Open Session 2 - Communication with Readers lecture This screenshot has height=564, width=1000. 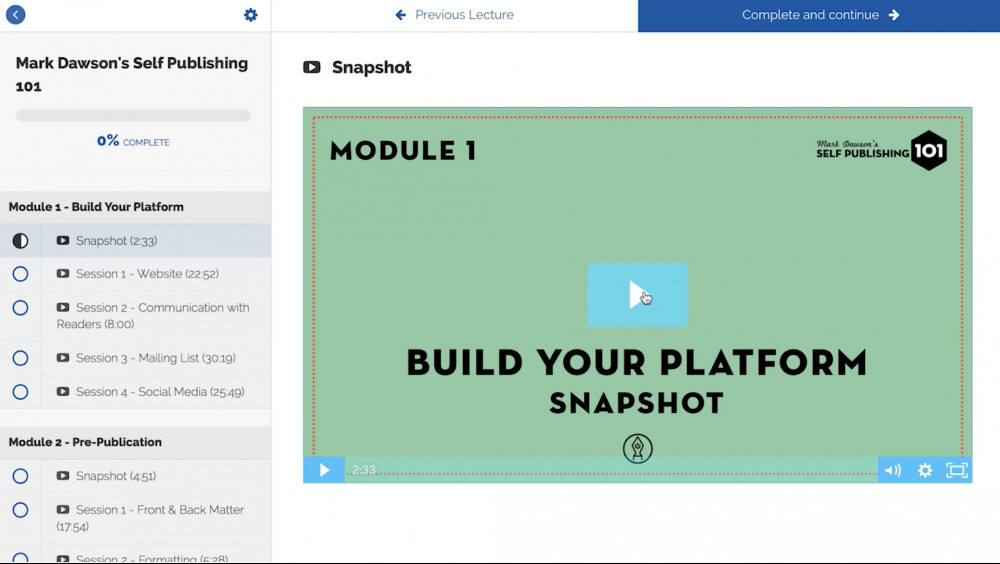coord(153,316)
